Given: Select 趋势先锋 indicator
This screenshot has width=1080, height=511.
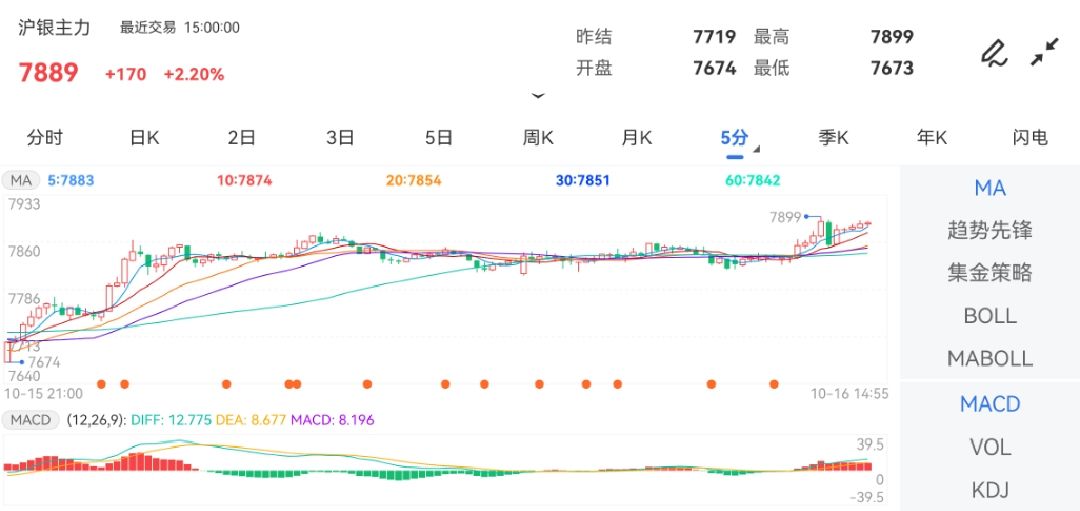Looking at the screenshot, I should (x=990, y=230).
